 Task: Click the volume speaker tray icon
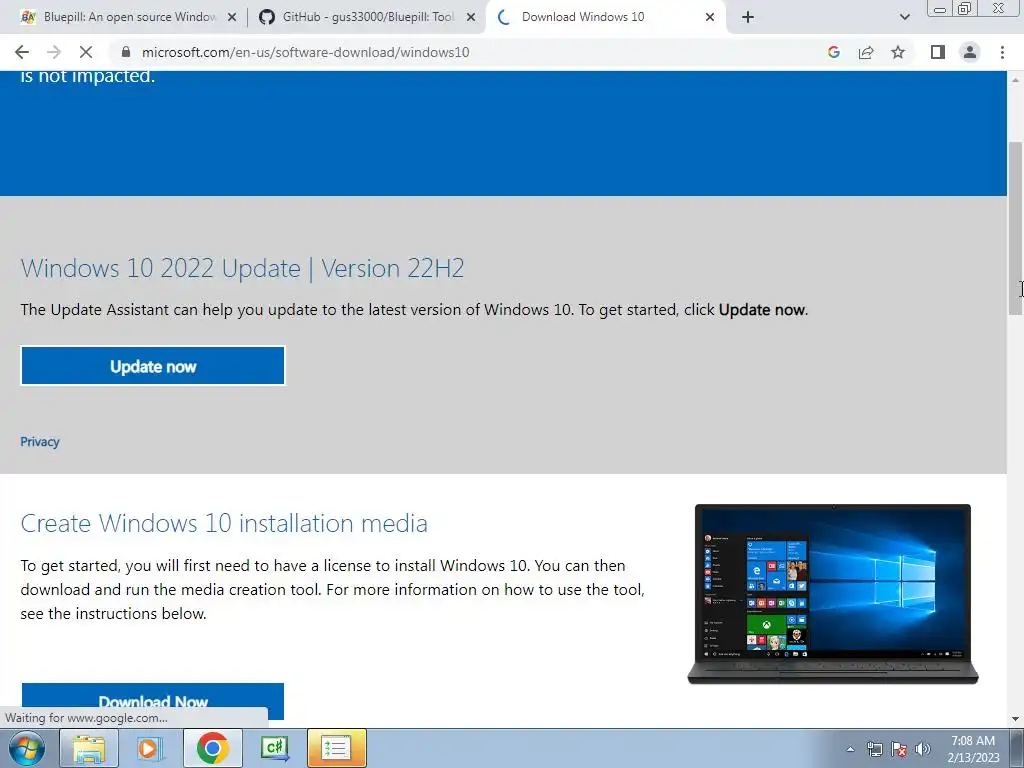point(922,749)
